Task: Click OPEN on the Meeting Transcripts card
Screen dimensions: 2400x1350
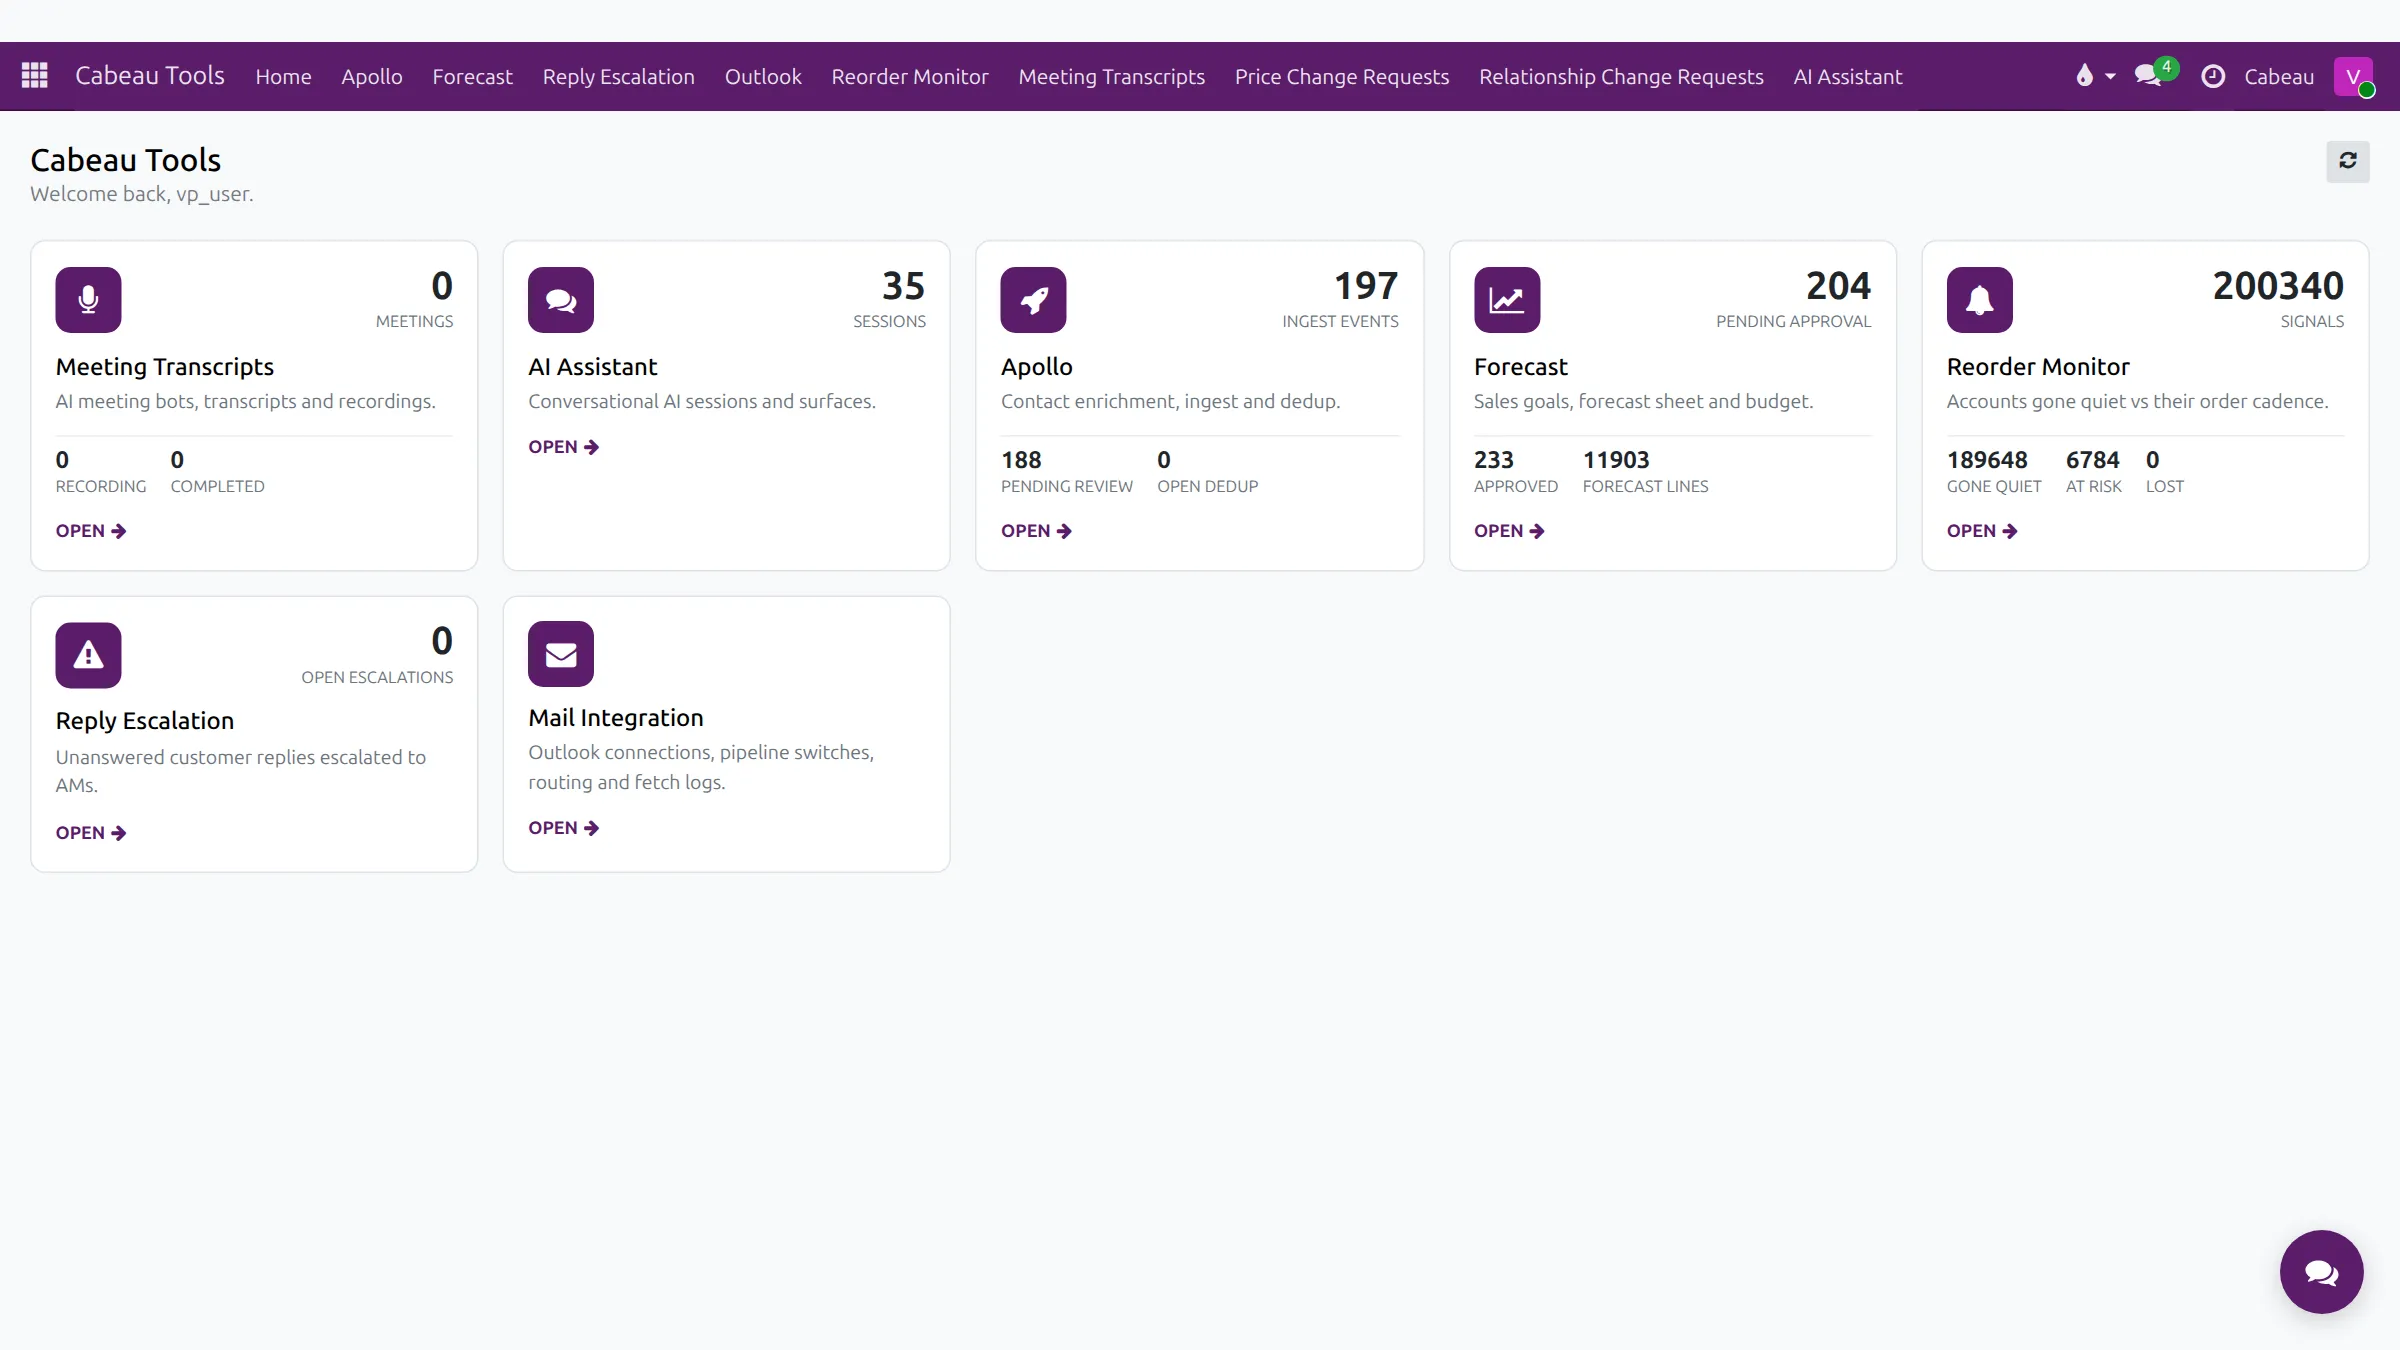Action: pos(91,531)
